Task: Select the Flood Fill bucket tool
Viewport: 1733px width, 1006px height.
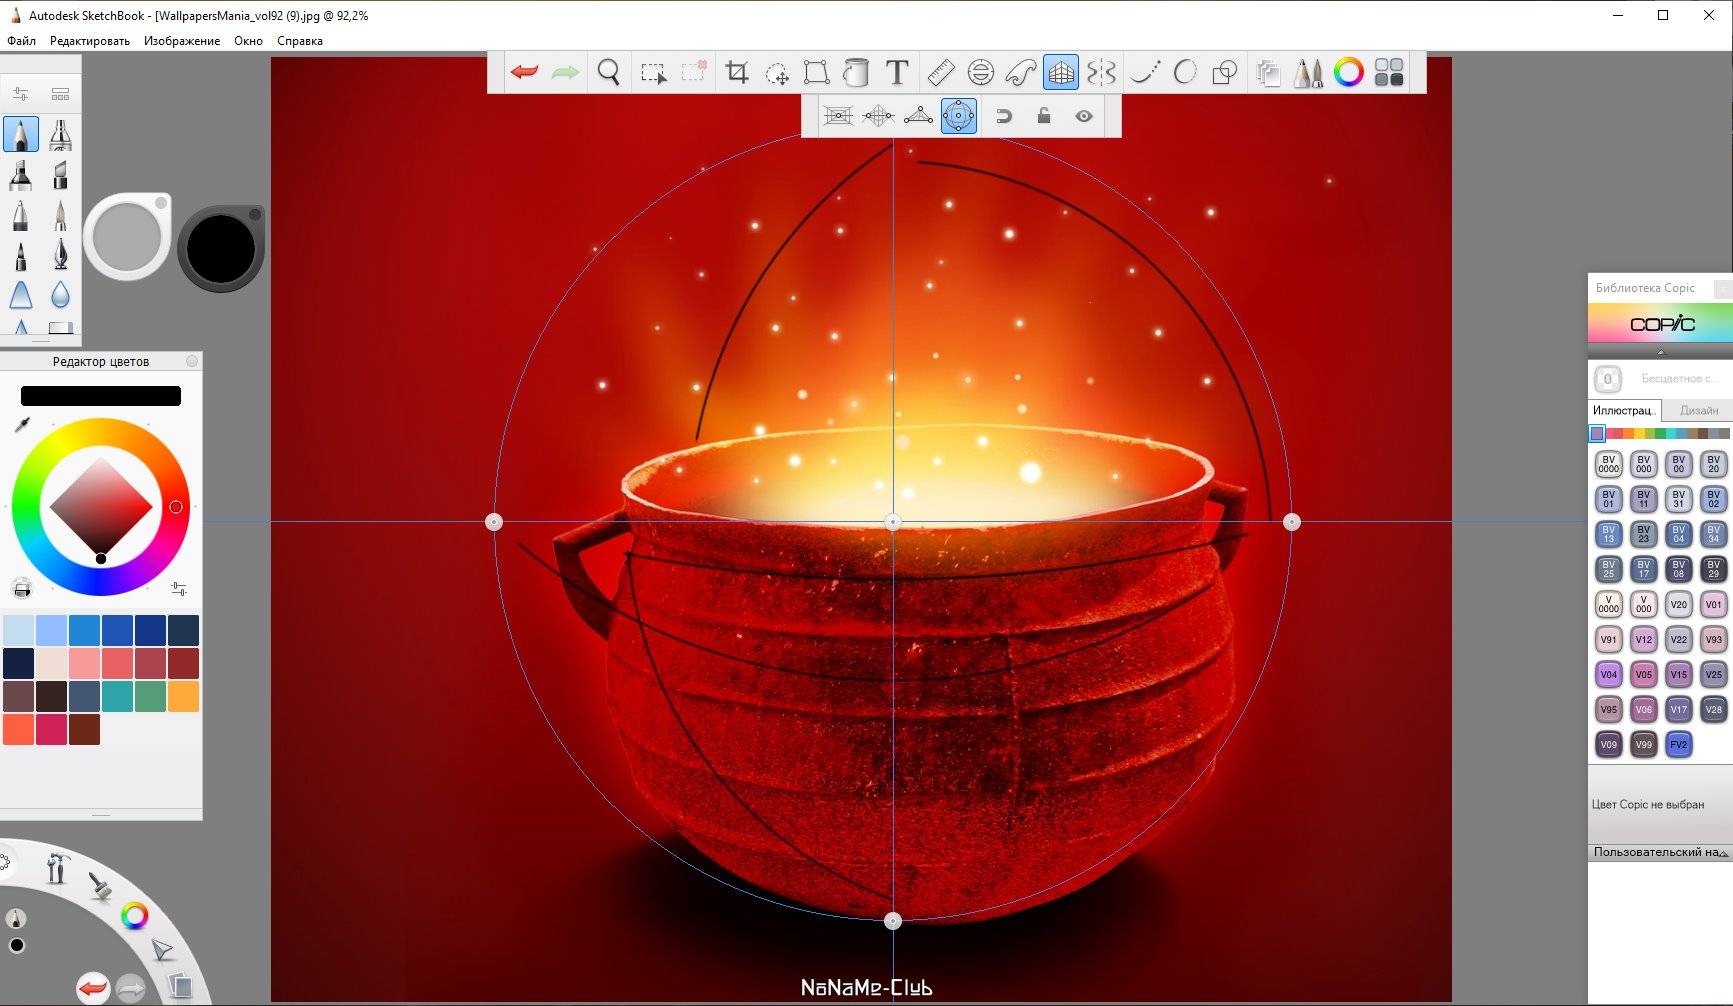Action: click(x=856, y=72)
